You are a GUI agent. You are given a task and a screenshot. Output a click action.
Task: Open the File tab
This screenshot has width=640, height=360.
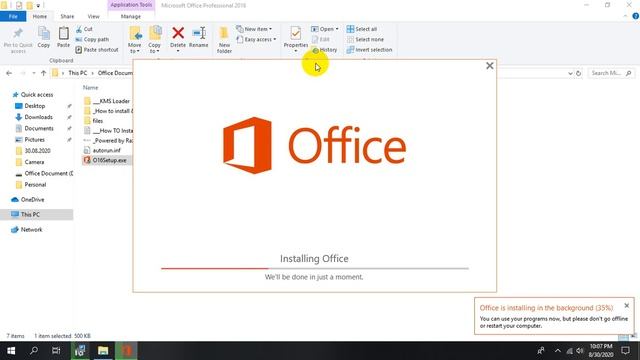click(x=13, y=16)
